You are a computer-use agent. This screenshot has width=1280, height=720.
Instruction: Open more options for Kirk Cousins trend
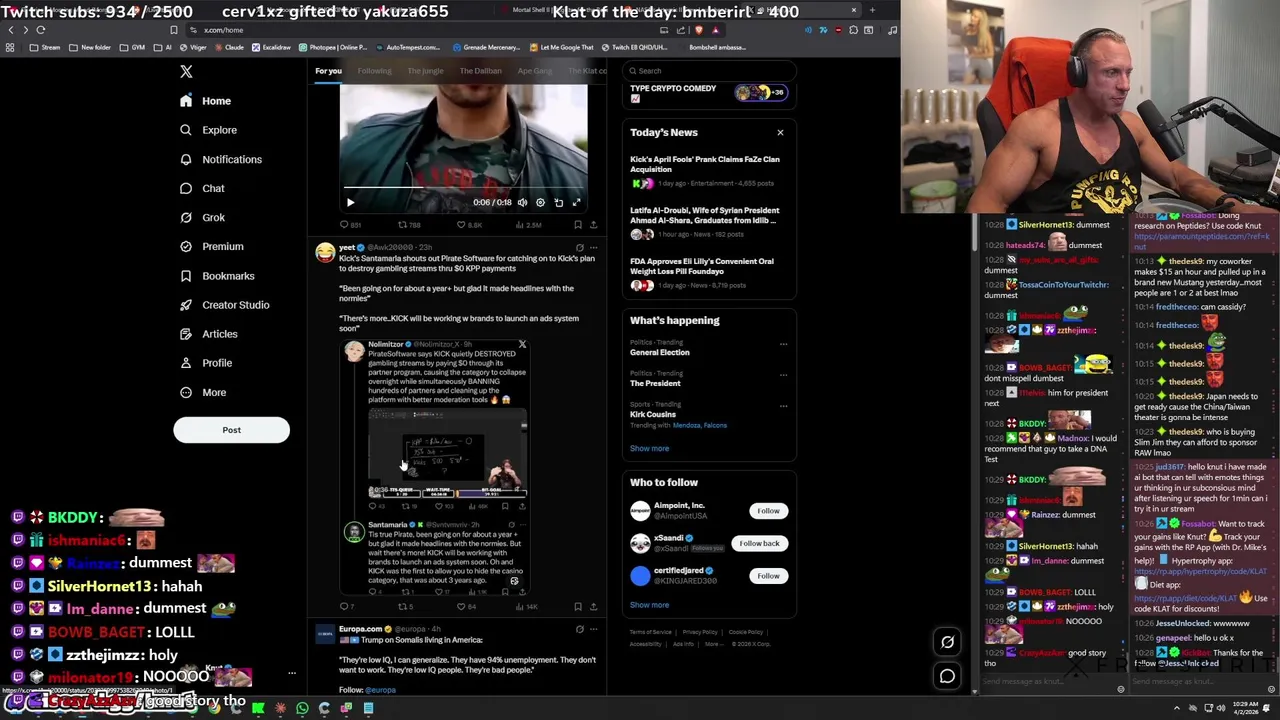(x=783, y=406)
